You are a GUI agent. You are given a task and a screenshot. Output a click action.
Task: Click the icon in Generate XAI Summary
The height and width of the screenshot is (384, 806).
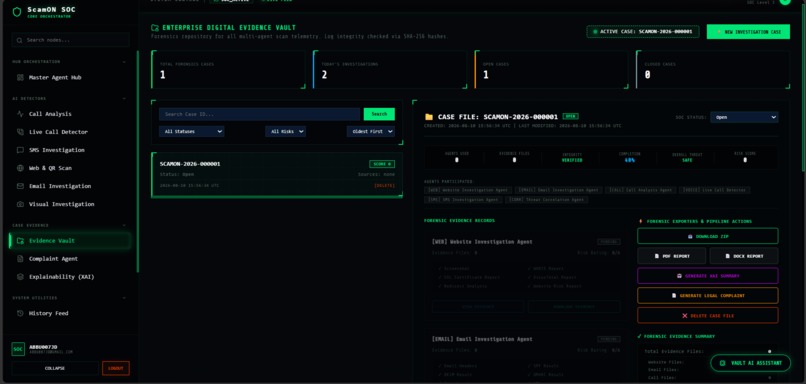point(679,276)
